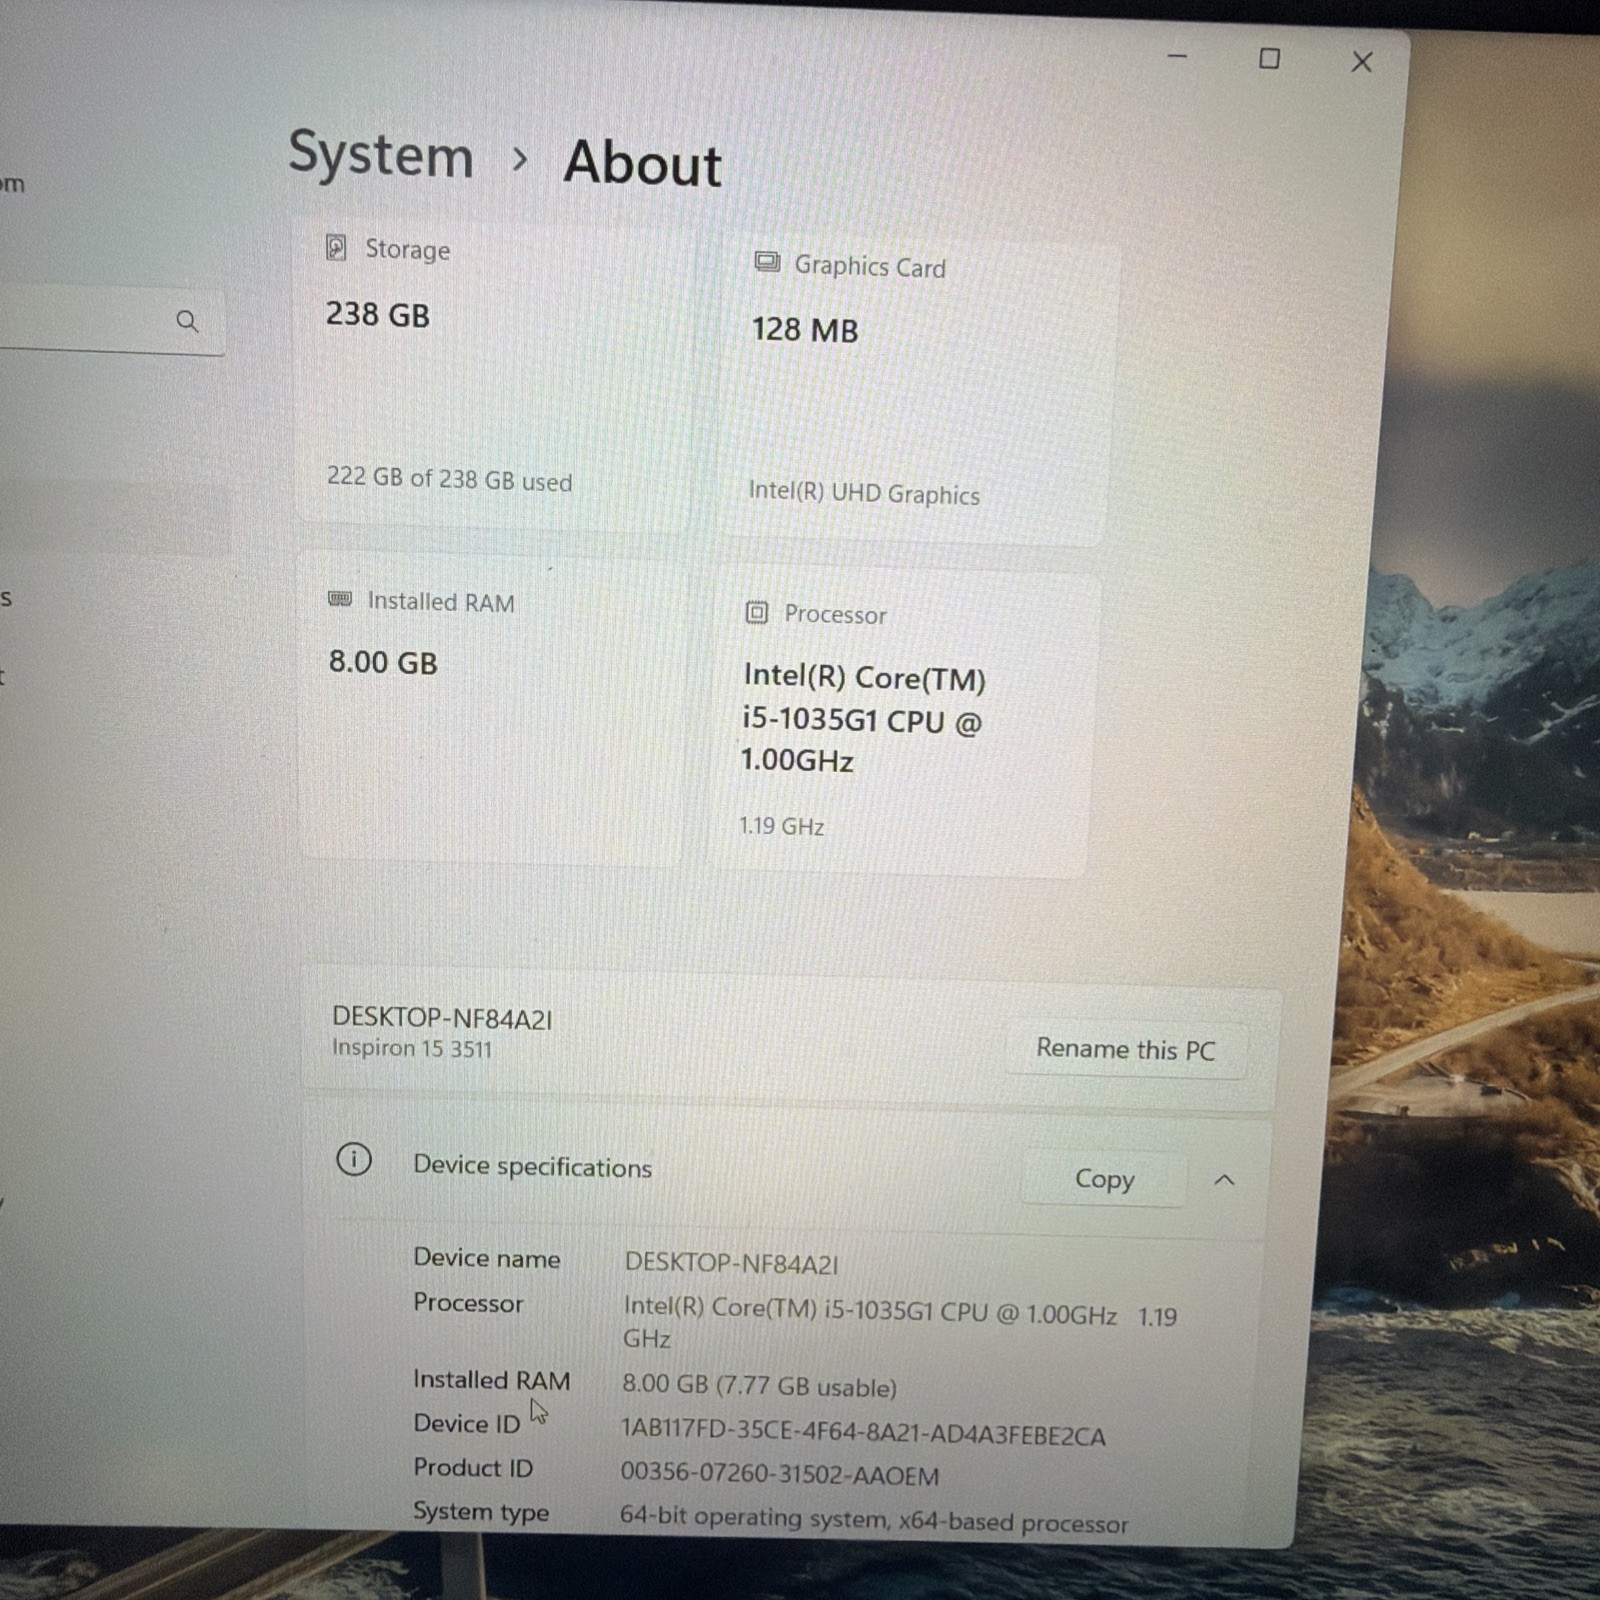The image size is (1600, 1600).
Task: Click the Device ID label
Action: 467,1423
